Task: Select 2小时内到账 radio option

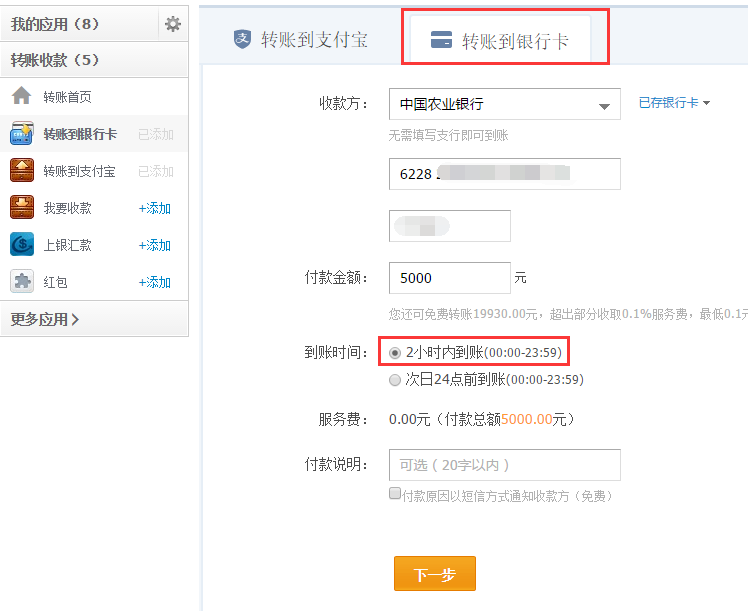Action: pyautogui.click(x=395, y=353)
